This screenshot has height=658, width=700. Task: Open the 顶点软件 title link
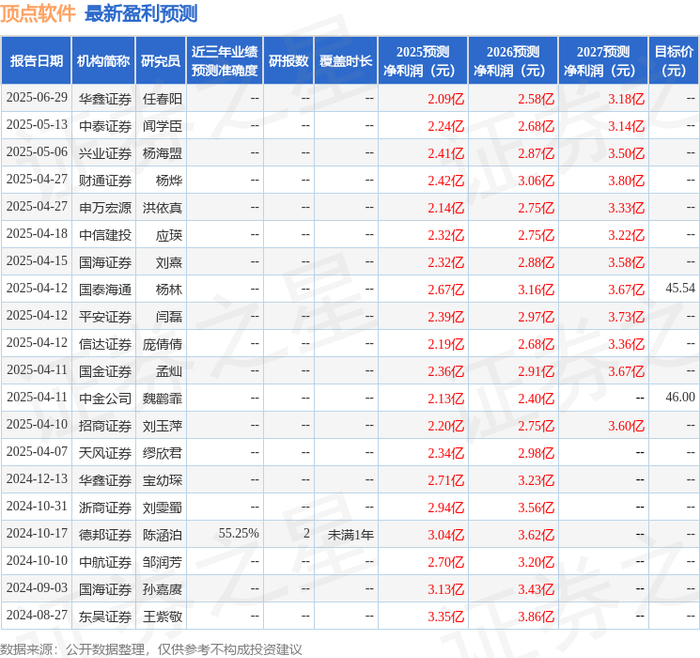click(38, 13)
